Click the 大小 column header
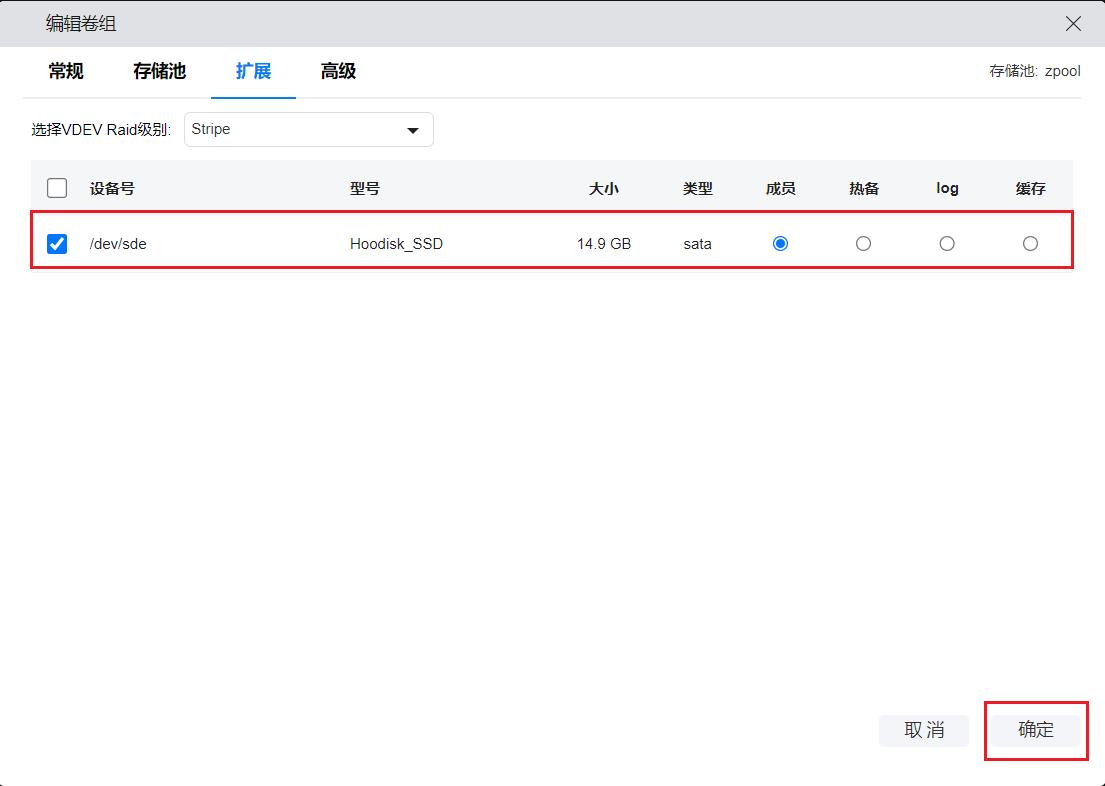Viewport: 1105px width, 786px height. point(603,188)
